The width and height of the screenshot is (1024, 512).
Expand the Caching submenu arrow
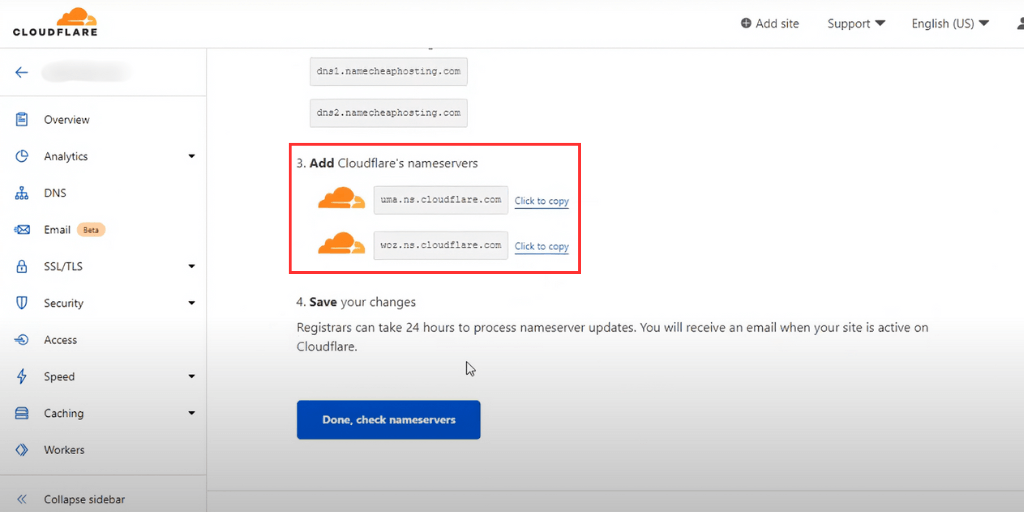(191, 413)
